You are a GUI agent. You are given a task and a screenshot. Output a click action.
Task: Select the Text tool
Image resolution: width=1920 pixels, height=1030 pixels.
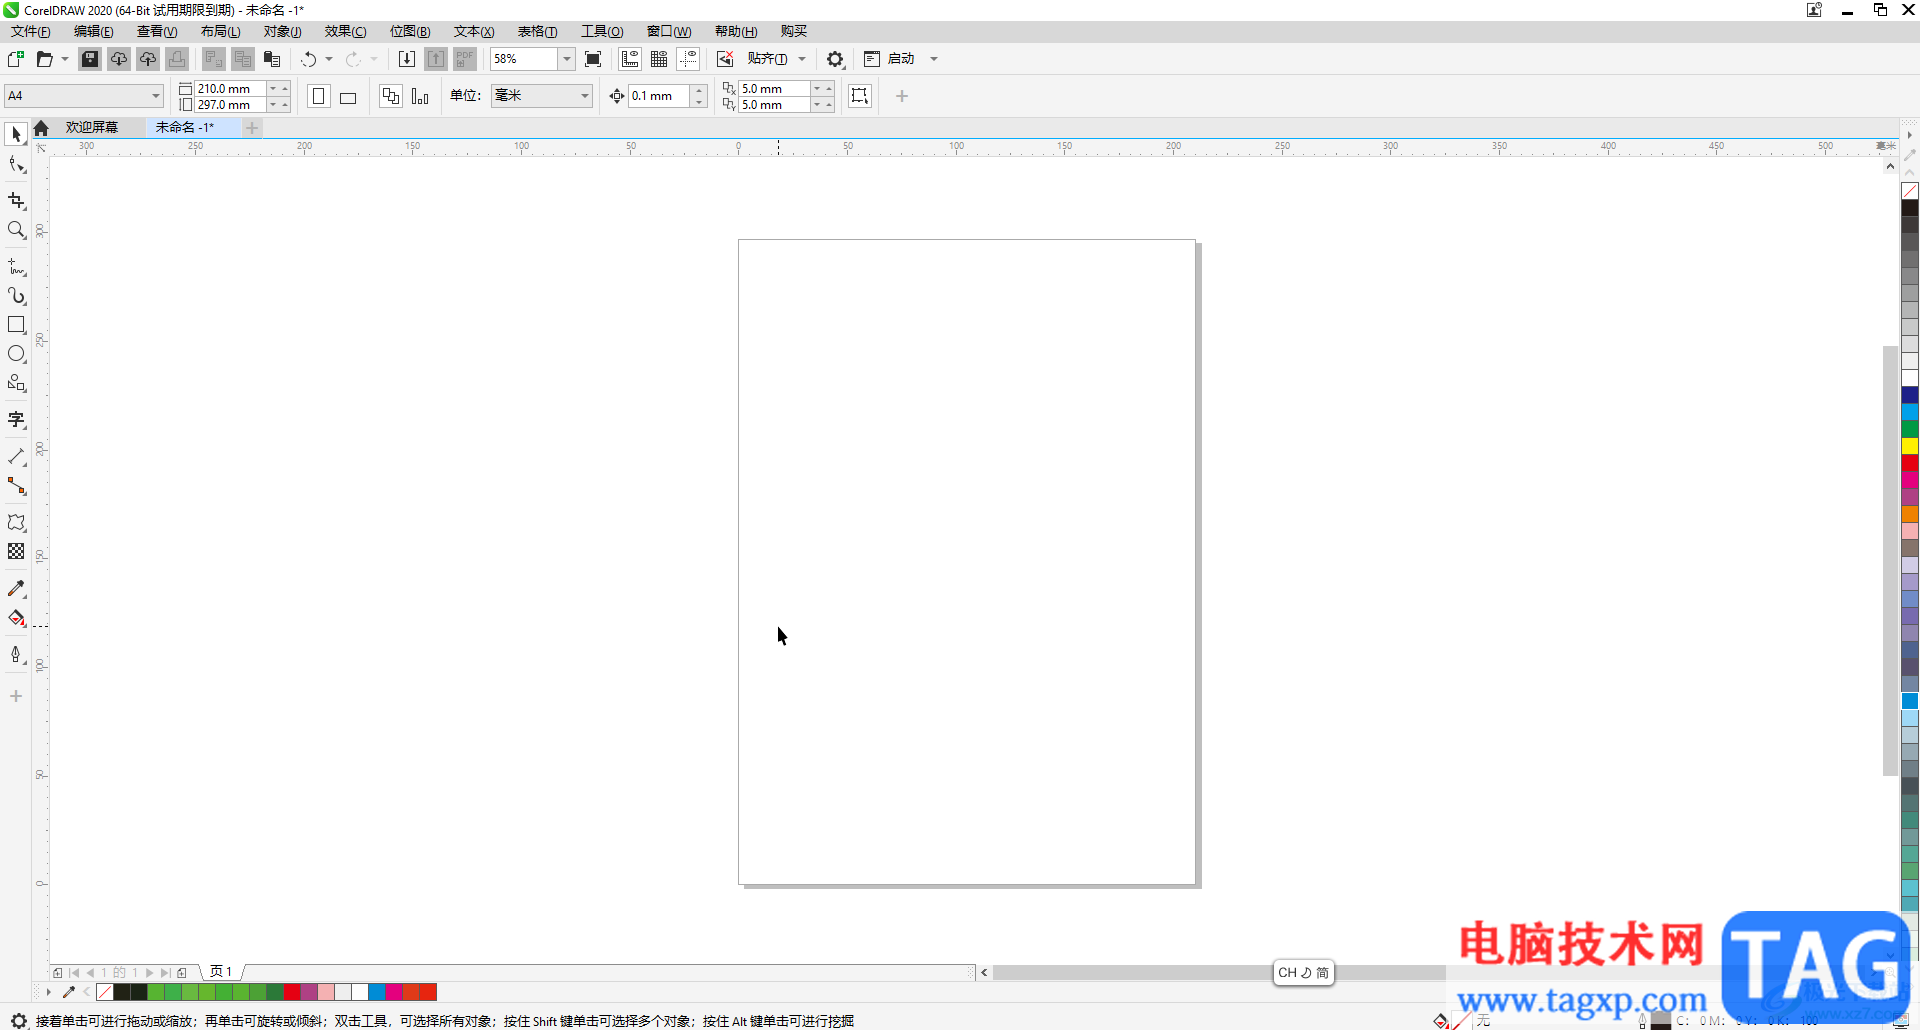16,420
